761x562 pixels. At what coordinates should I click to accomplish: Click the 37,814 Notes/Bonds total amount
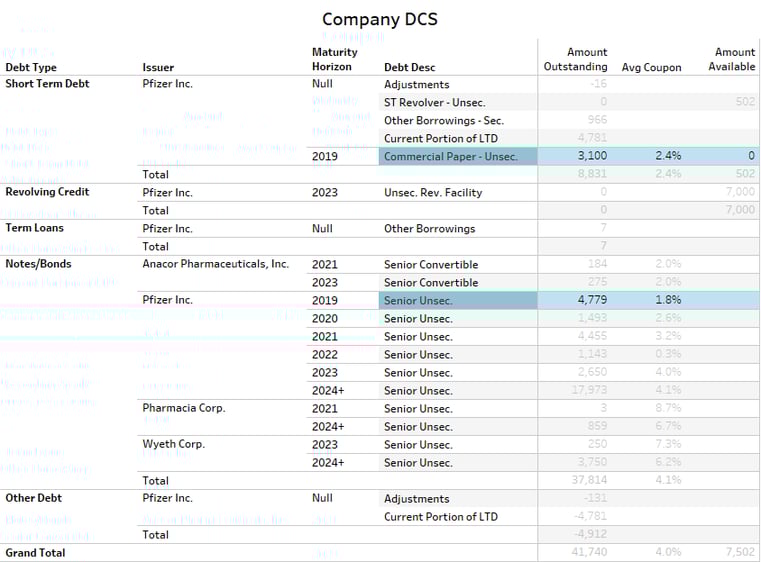pos(589,480)
